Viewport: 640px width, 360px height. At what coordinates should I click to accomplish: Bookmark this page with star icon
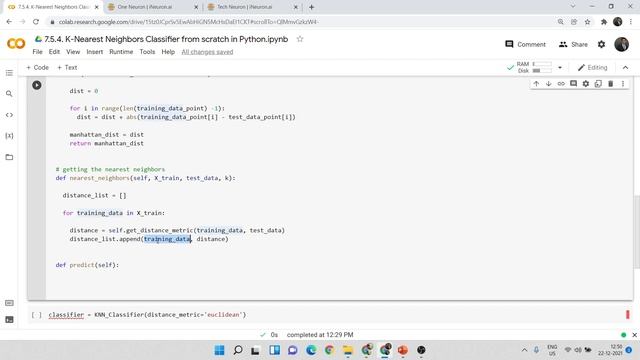point(587,22)
